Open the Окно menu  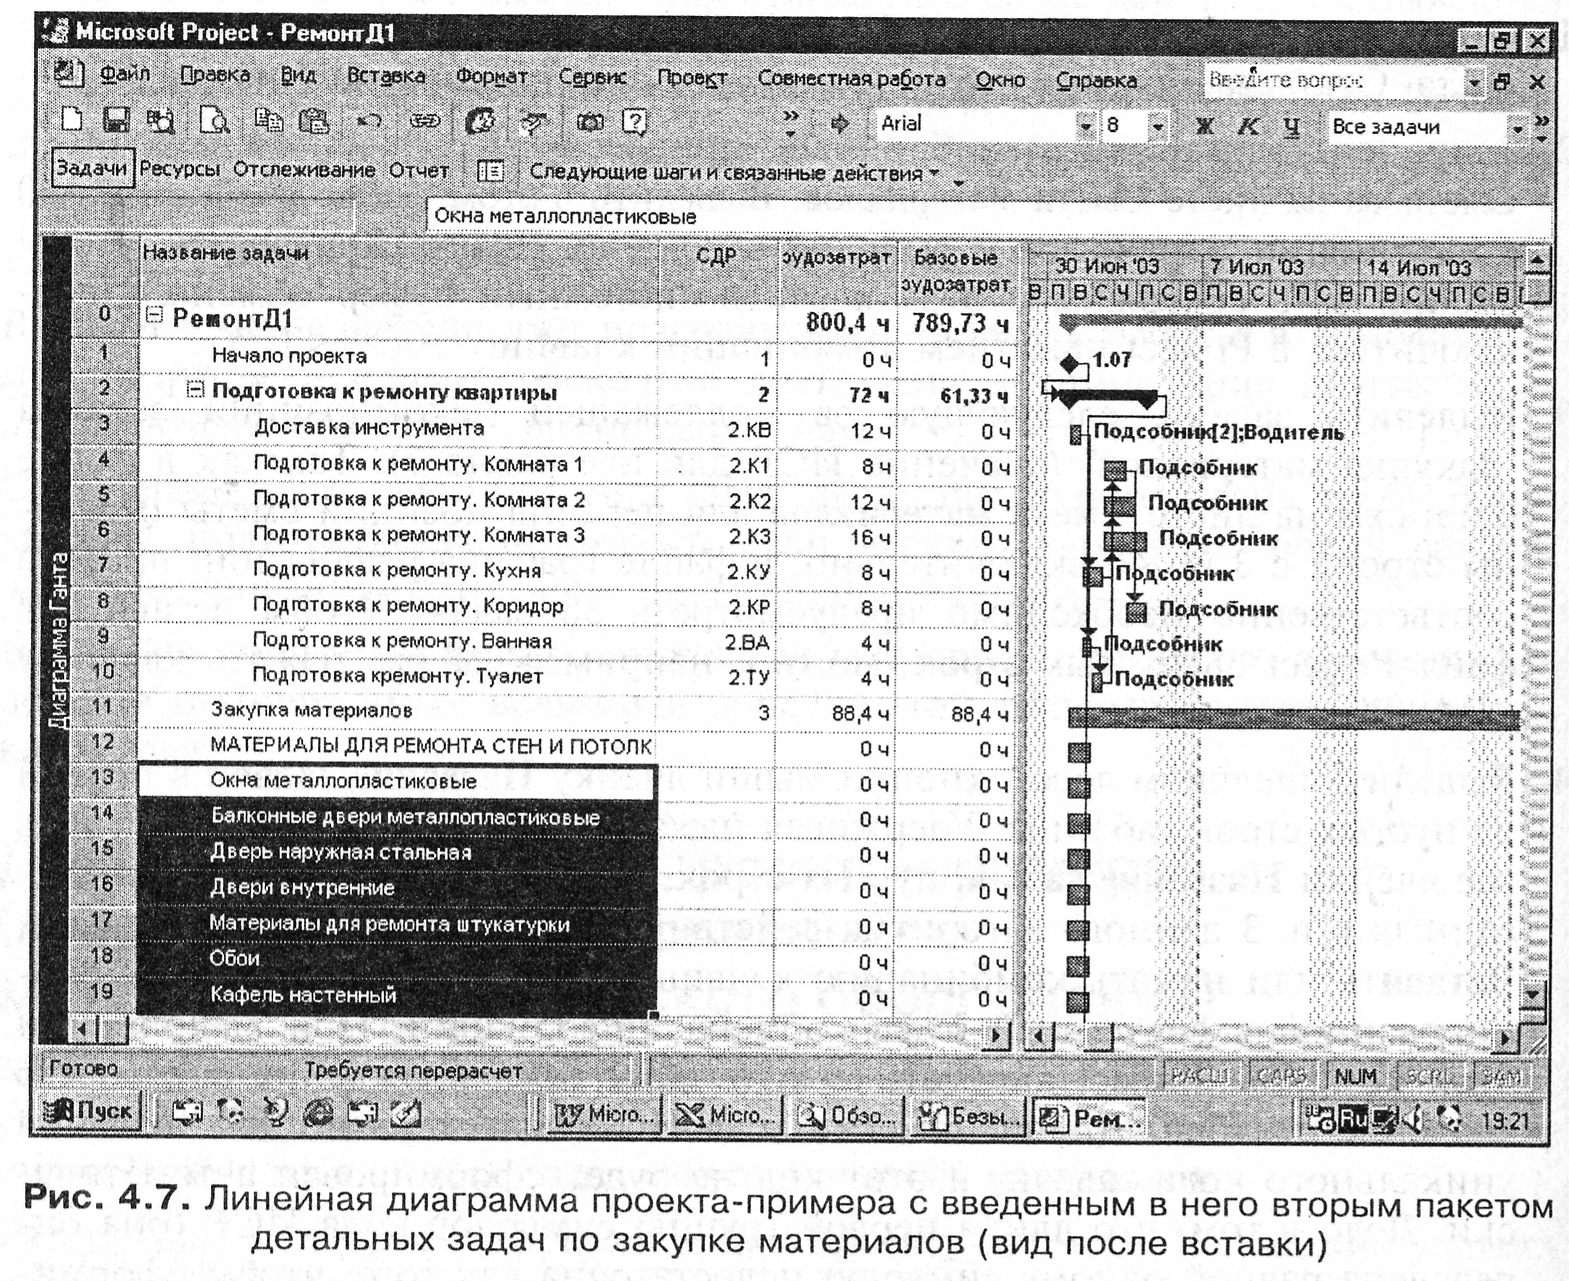1000,80
